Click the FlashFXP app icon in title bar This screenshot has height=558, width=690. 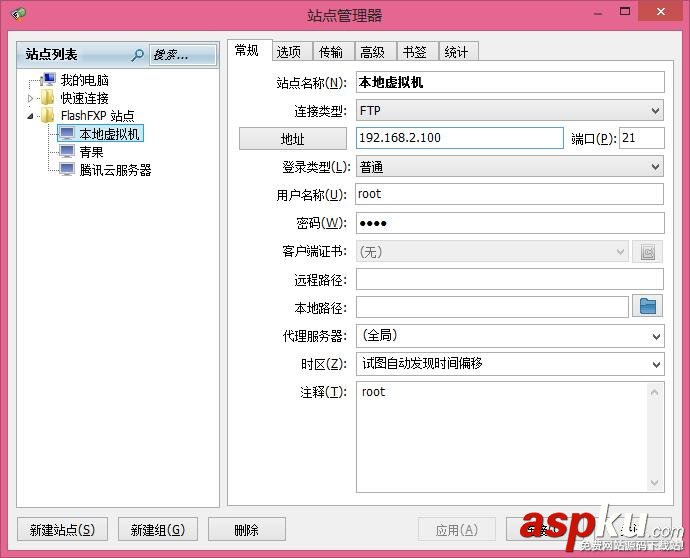pos(18,14)
